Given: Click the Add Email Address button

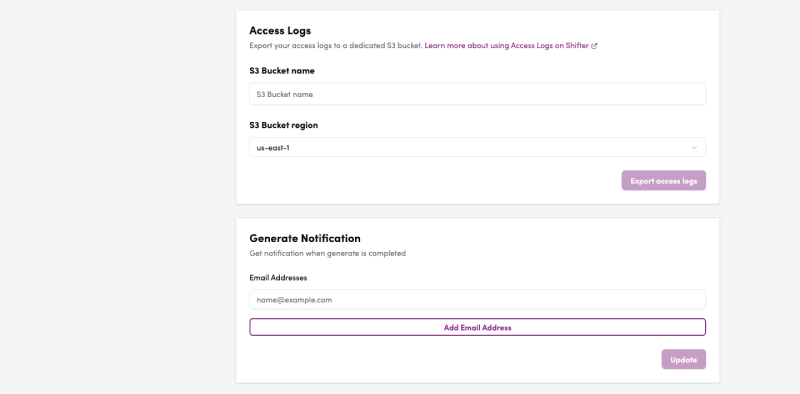Looking at the screenshot, I should click(x=478, y=327).
